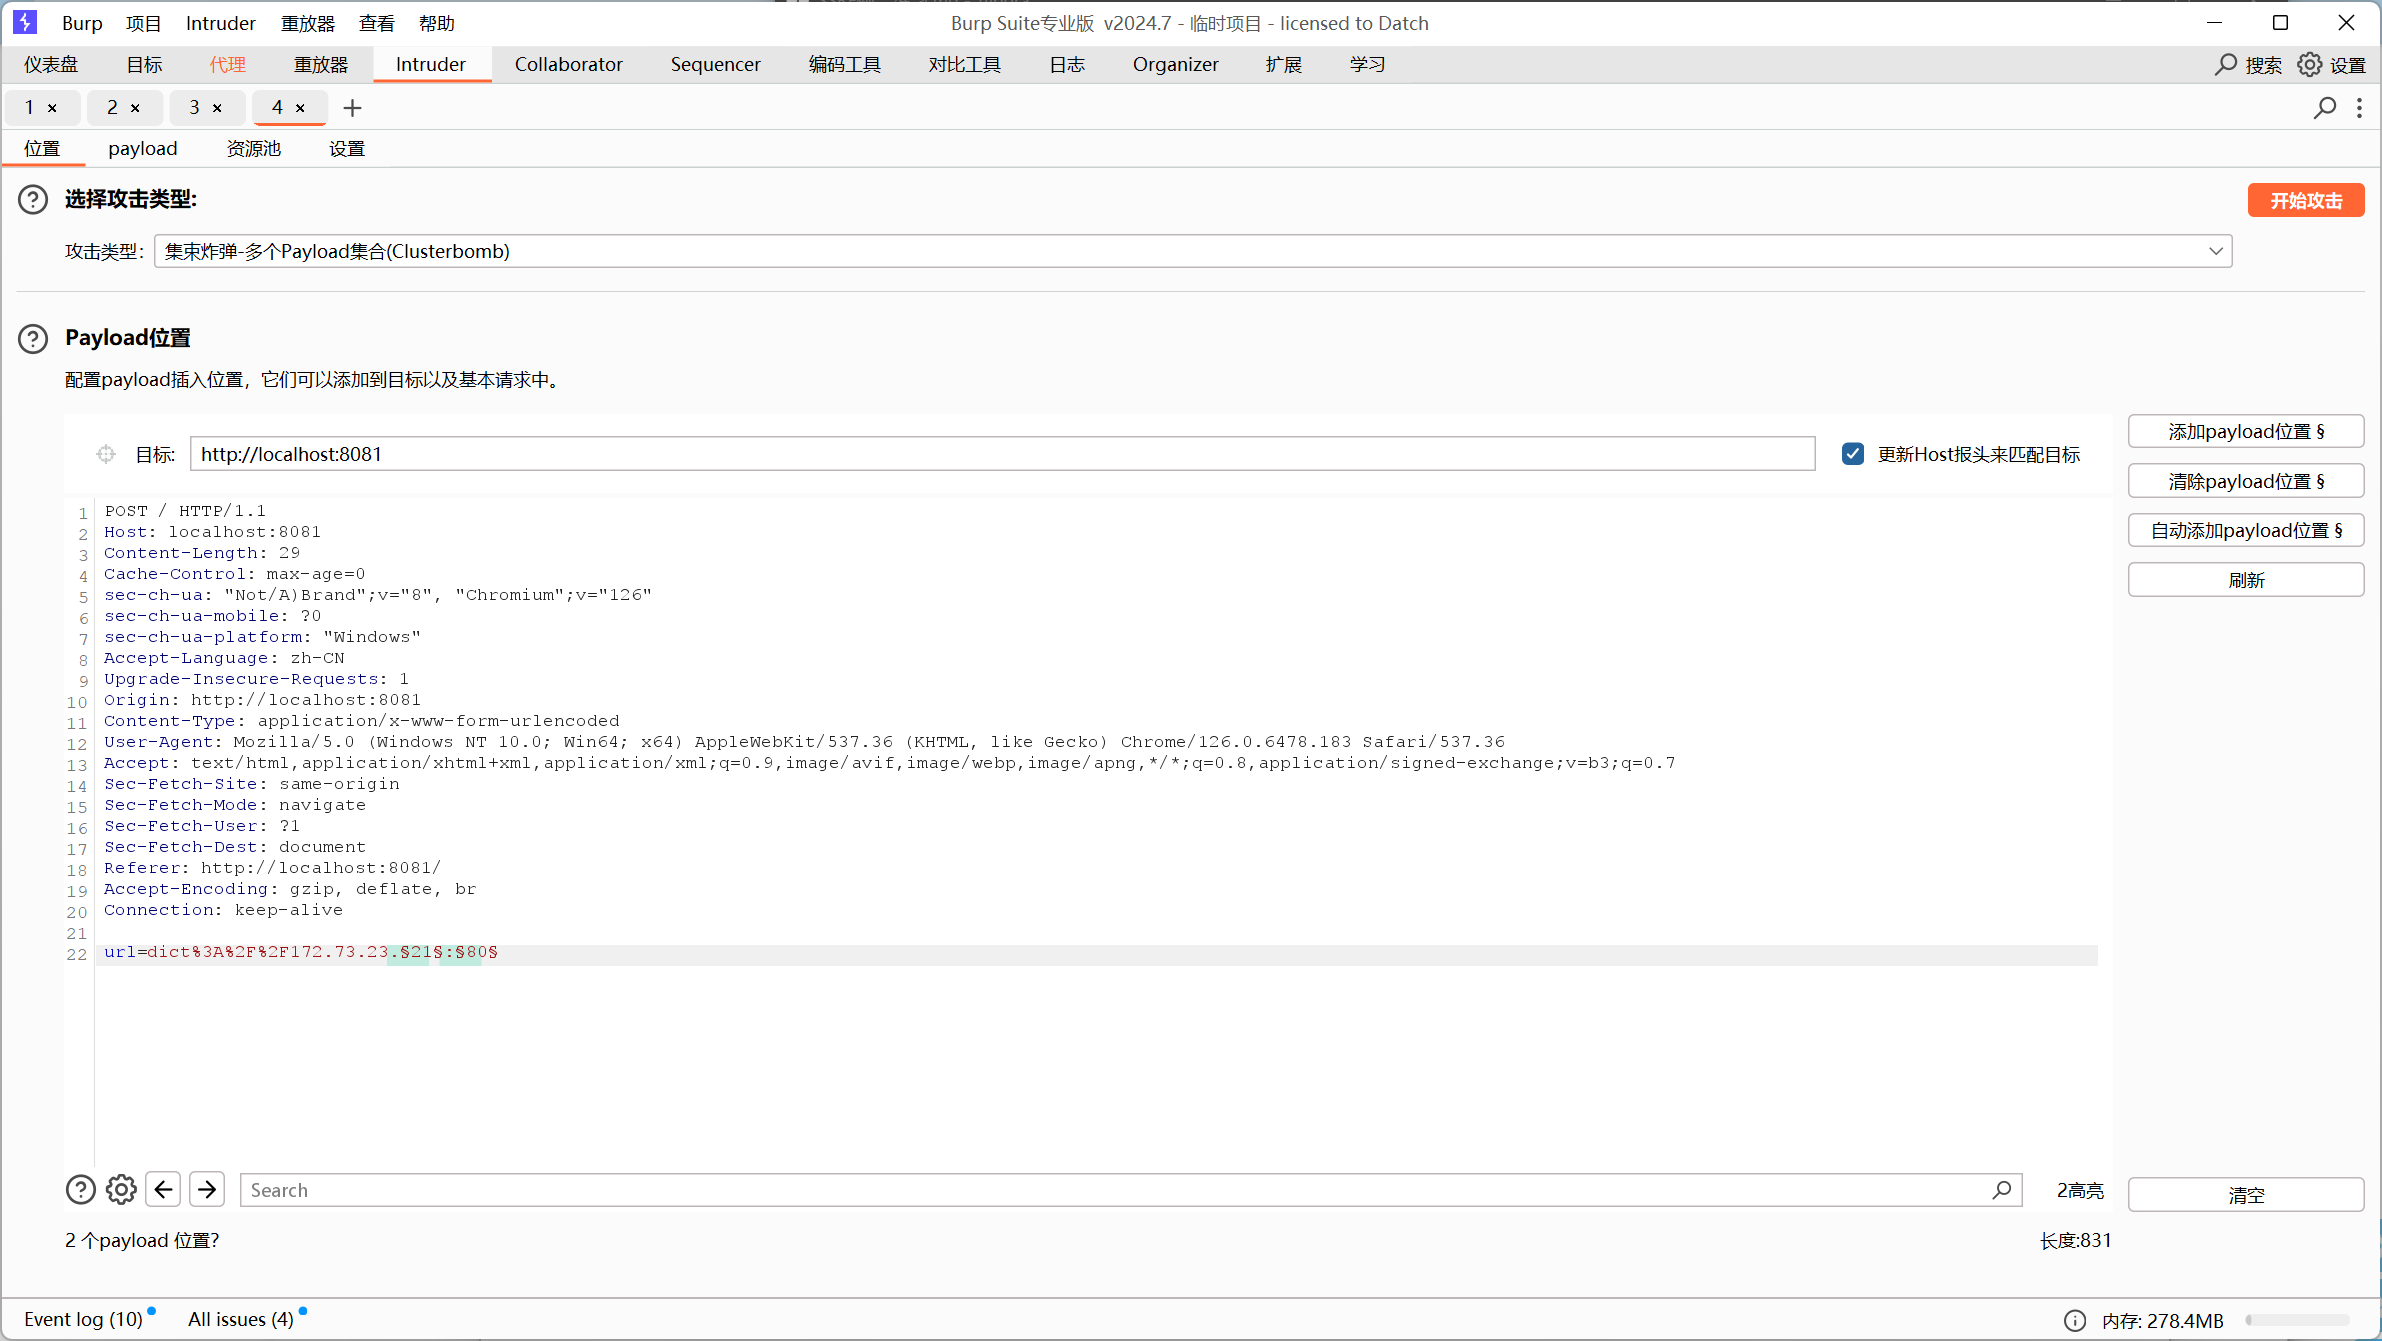Image resolution: width=2382 pixels, height=1341 pixels.
Task: Click the memory usage bar at bottom right
Action: coord(2296,1320)
